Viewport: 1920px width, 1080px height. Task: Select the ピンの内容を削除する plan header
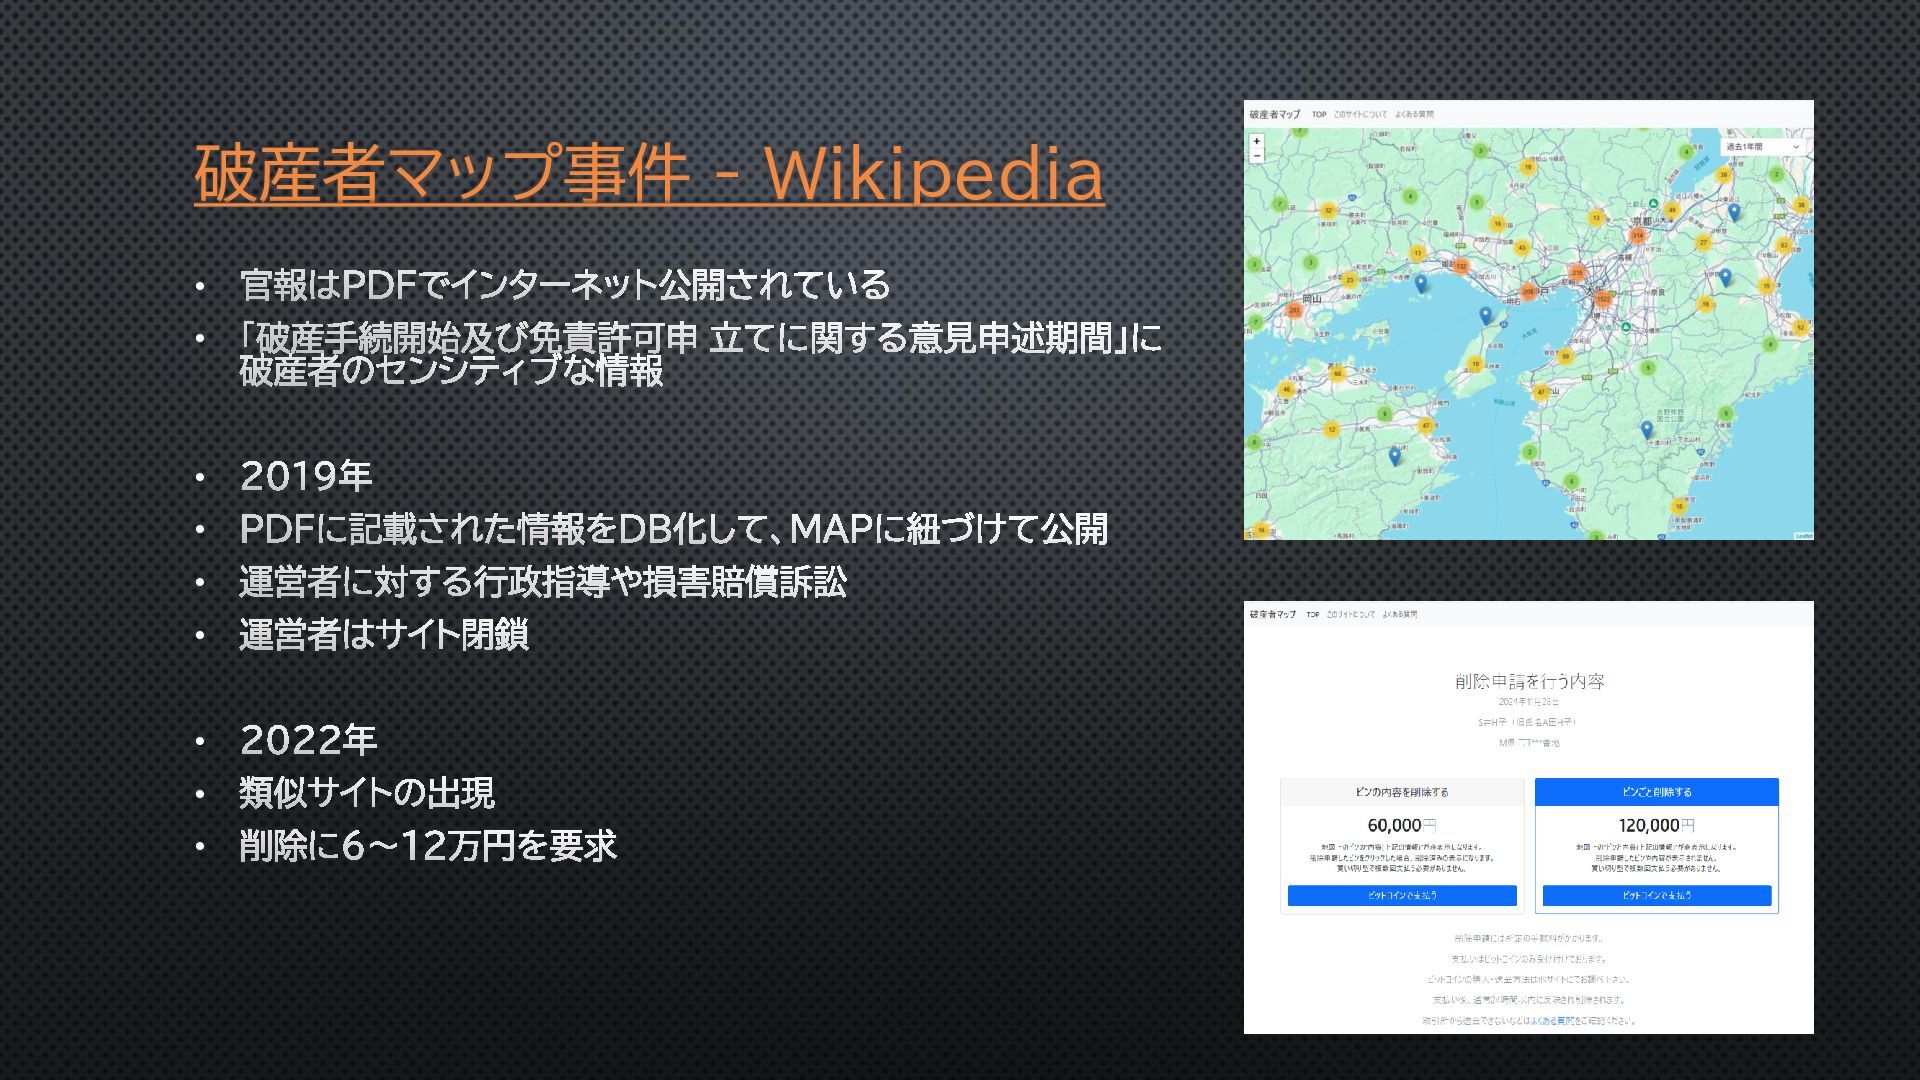pyautogui.click(x=1402, y=792)
